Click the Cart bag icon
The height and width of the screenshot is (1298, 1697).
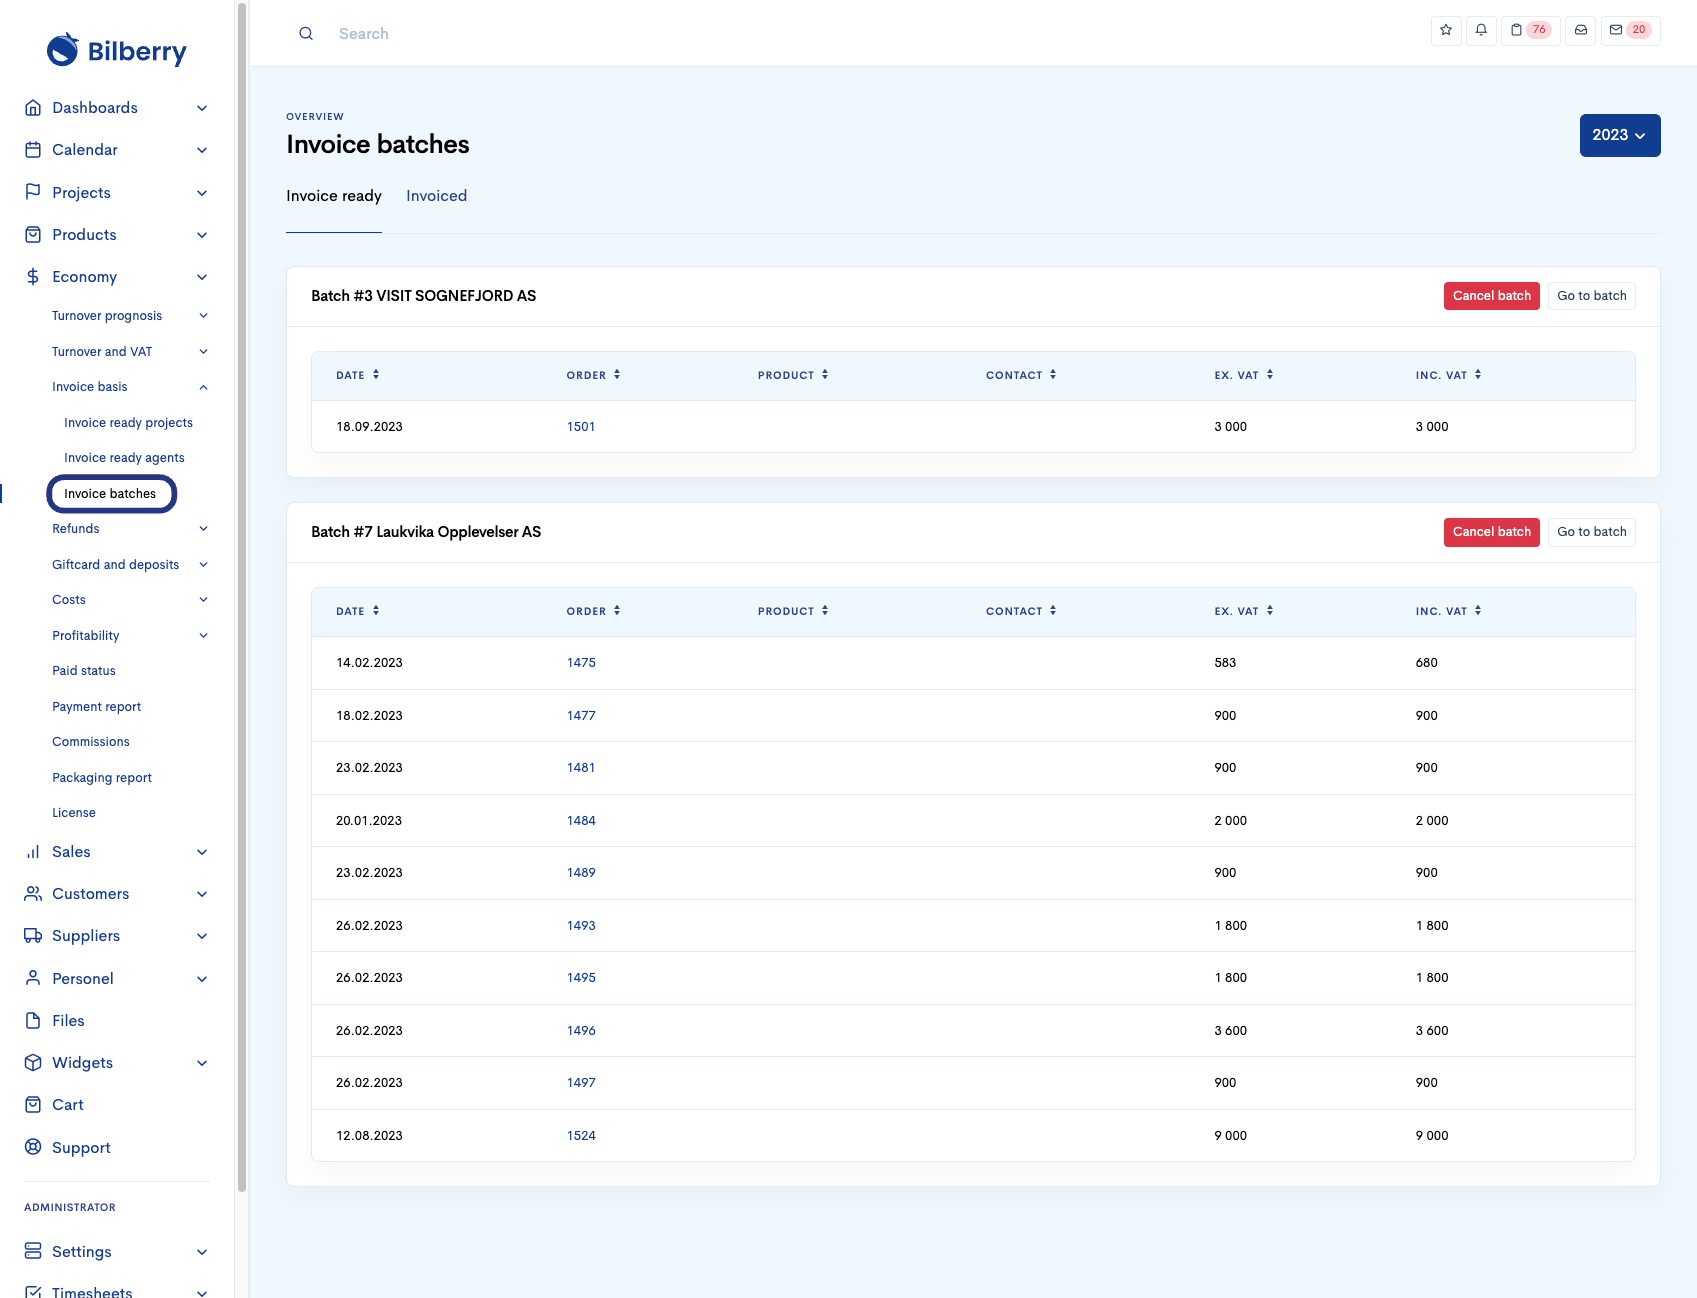33,1105
